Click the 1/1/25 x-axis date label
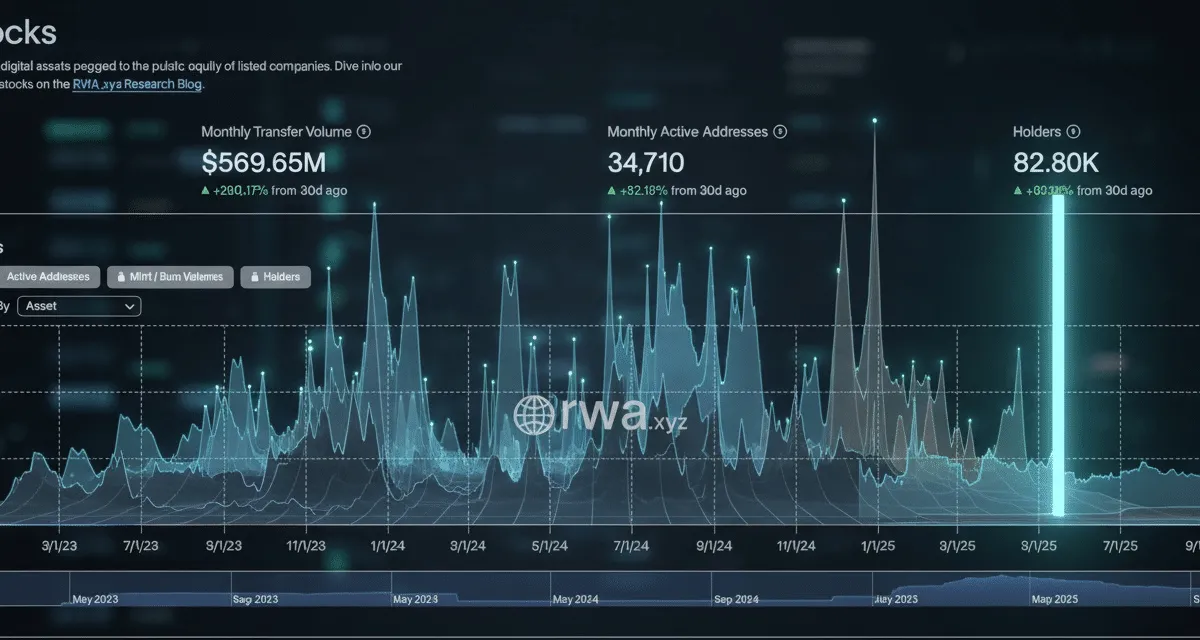The image size is (1200, 640). (x=877, y=546)
